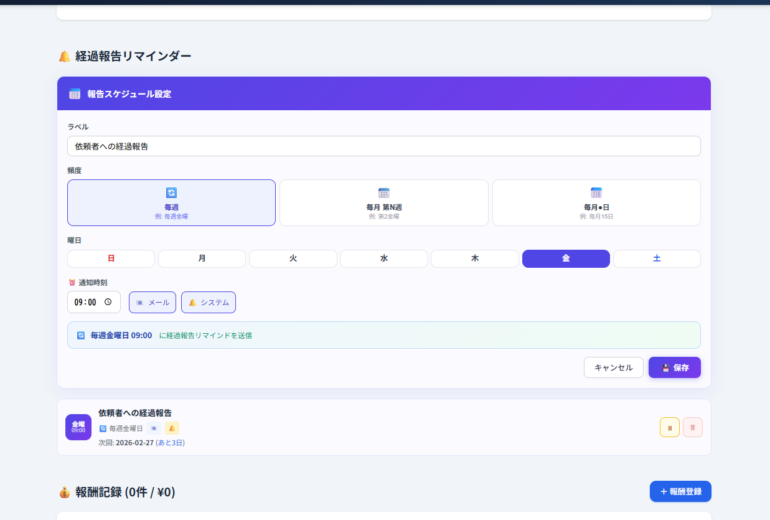Click the pause icon on the reminder item
This screenshot has height=520, width=770.
click(x=669, y=427)
